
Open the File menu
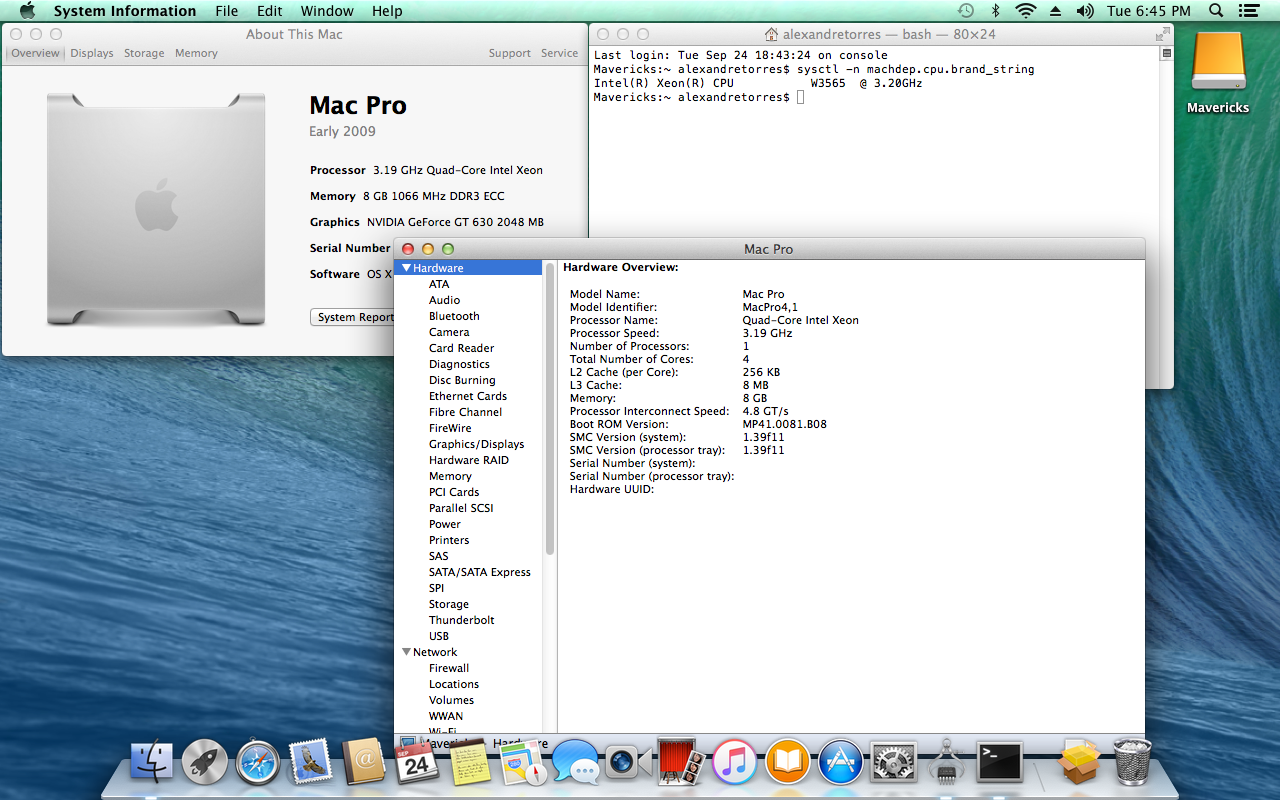tap(227, 11)
